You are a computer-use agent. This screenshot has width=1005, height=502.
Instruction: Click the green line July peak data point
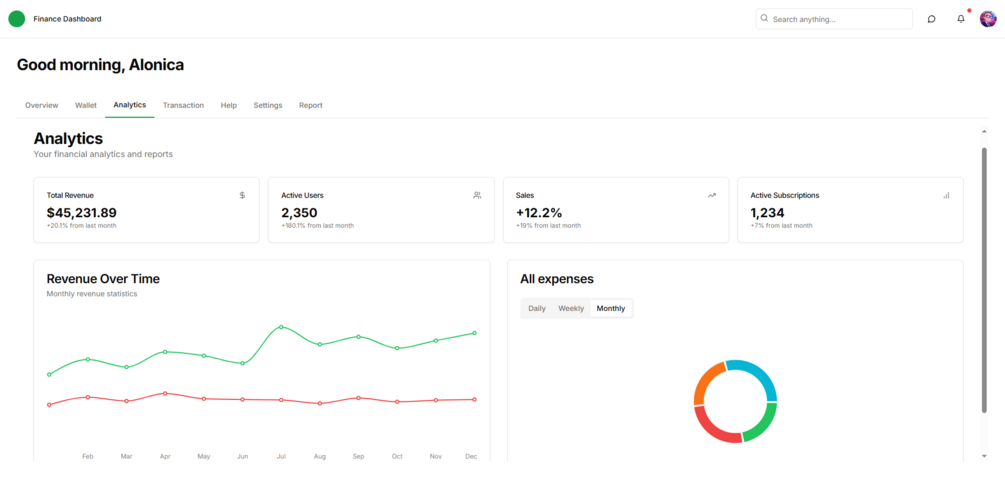(281, 327)
